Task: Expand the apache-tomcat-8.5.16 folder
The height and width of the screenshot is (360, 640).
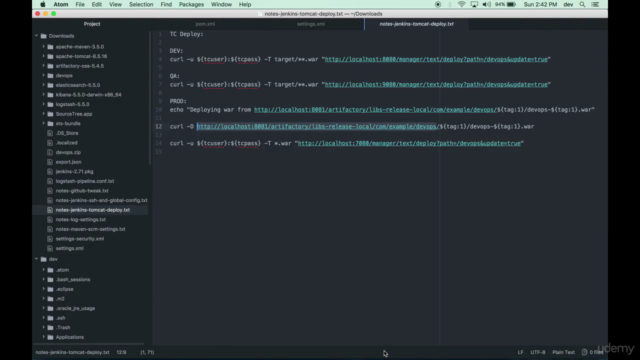Action: point(44,56)
